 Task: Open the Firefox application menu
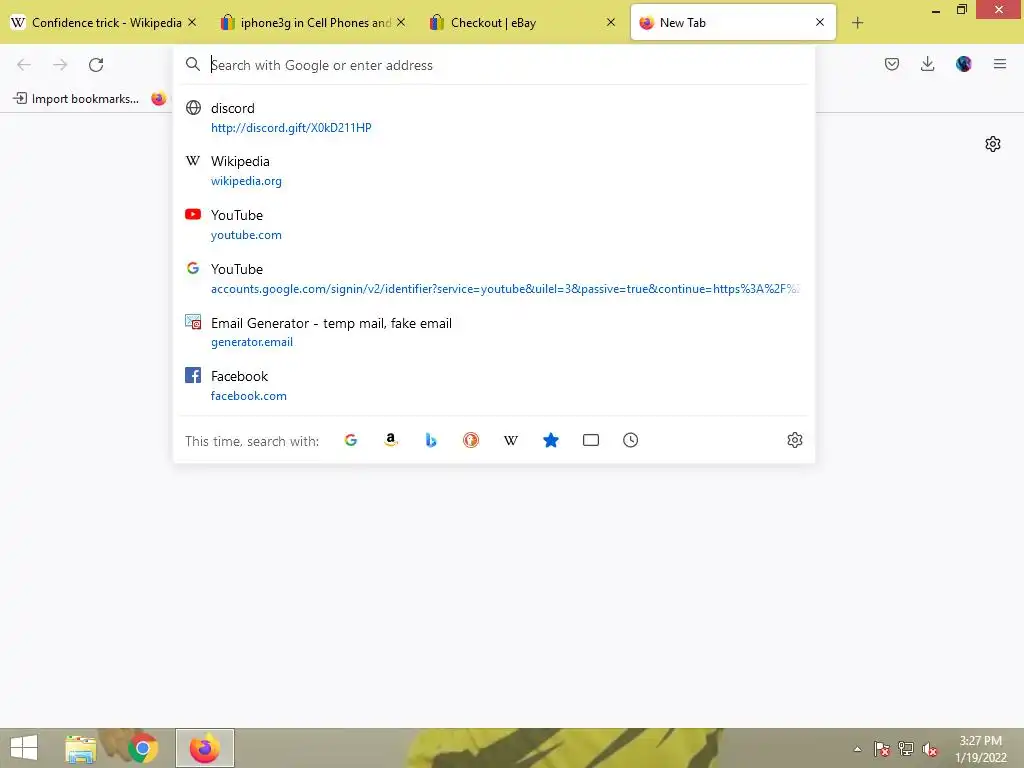1000,64
